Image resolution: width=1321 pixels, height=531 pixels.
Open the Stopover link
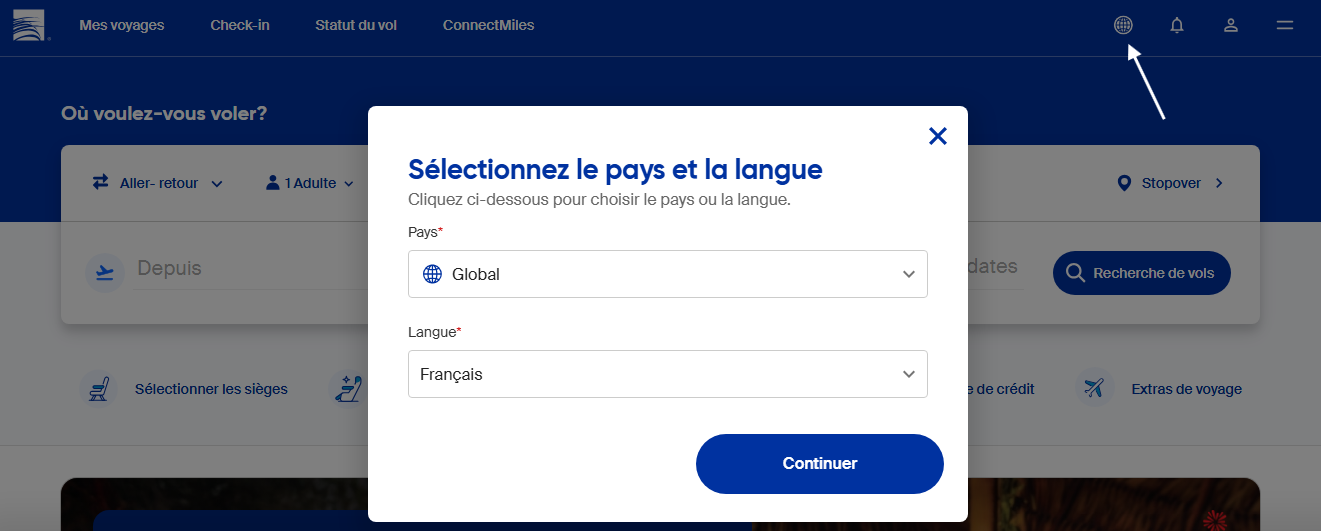pyautogui.click(x=1169, y=183)
